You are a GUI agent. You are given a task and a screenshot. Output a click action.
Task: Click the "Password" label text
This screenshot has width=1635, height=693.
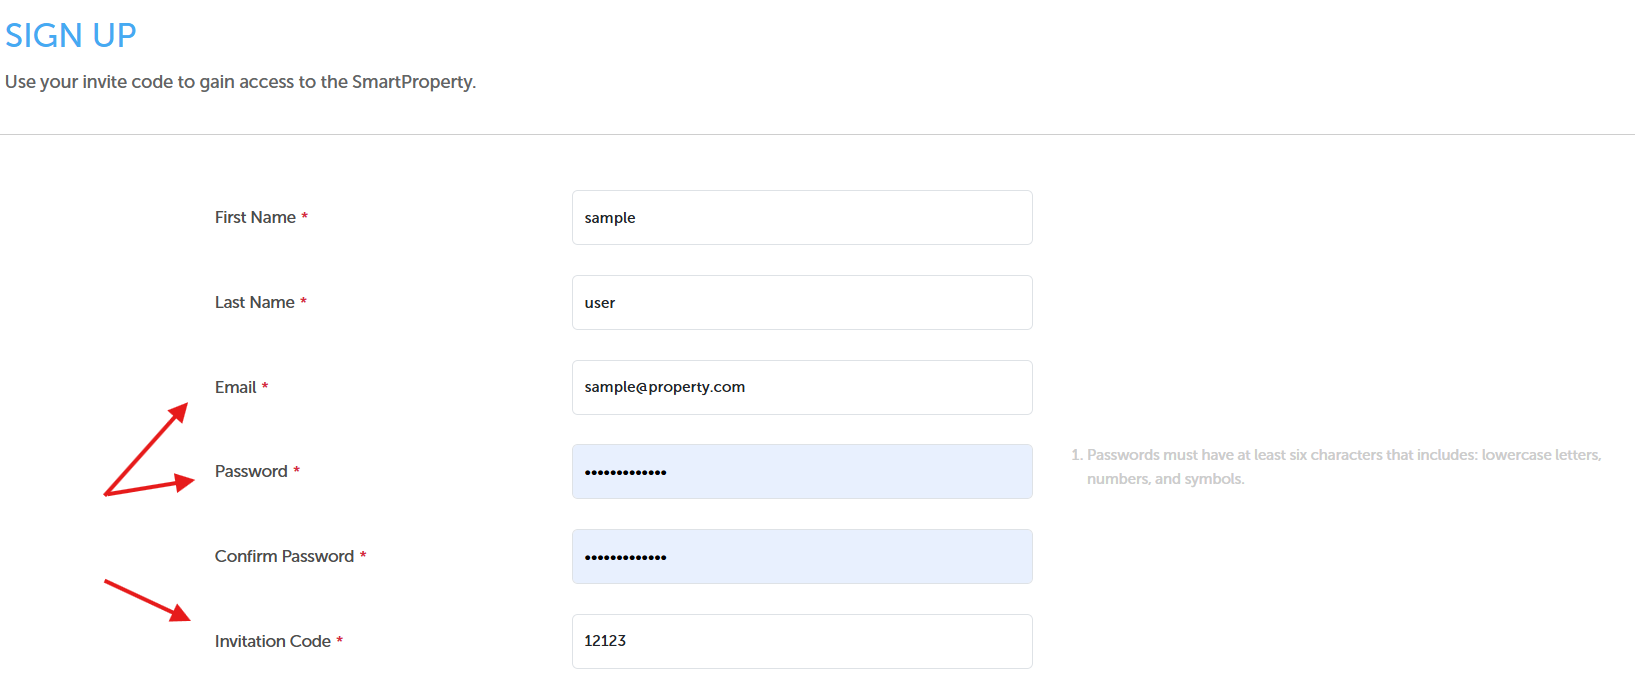tap(251, 471)
